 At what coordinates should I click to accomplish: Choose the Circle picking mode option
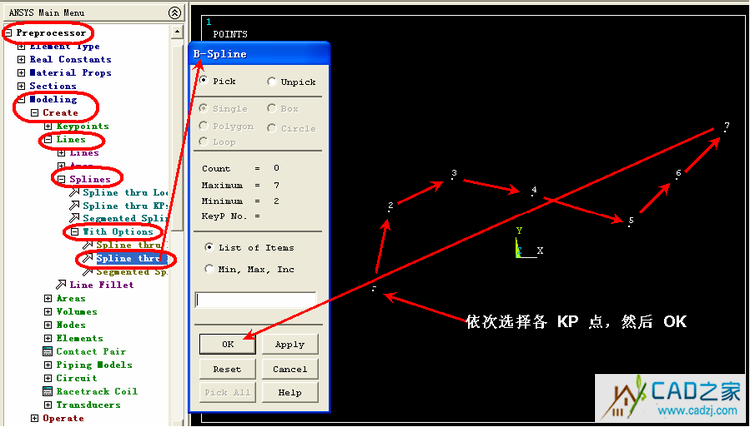pyautogui.click(x=272, y=128)
